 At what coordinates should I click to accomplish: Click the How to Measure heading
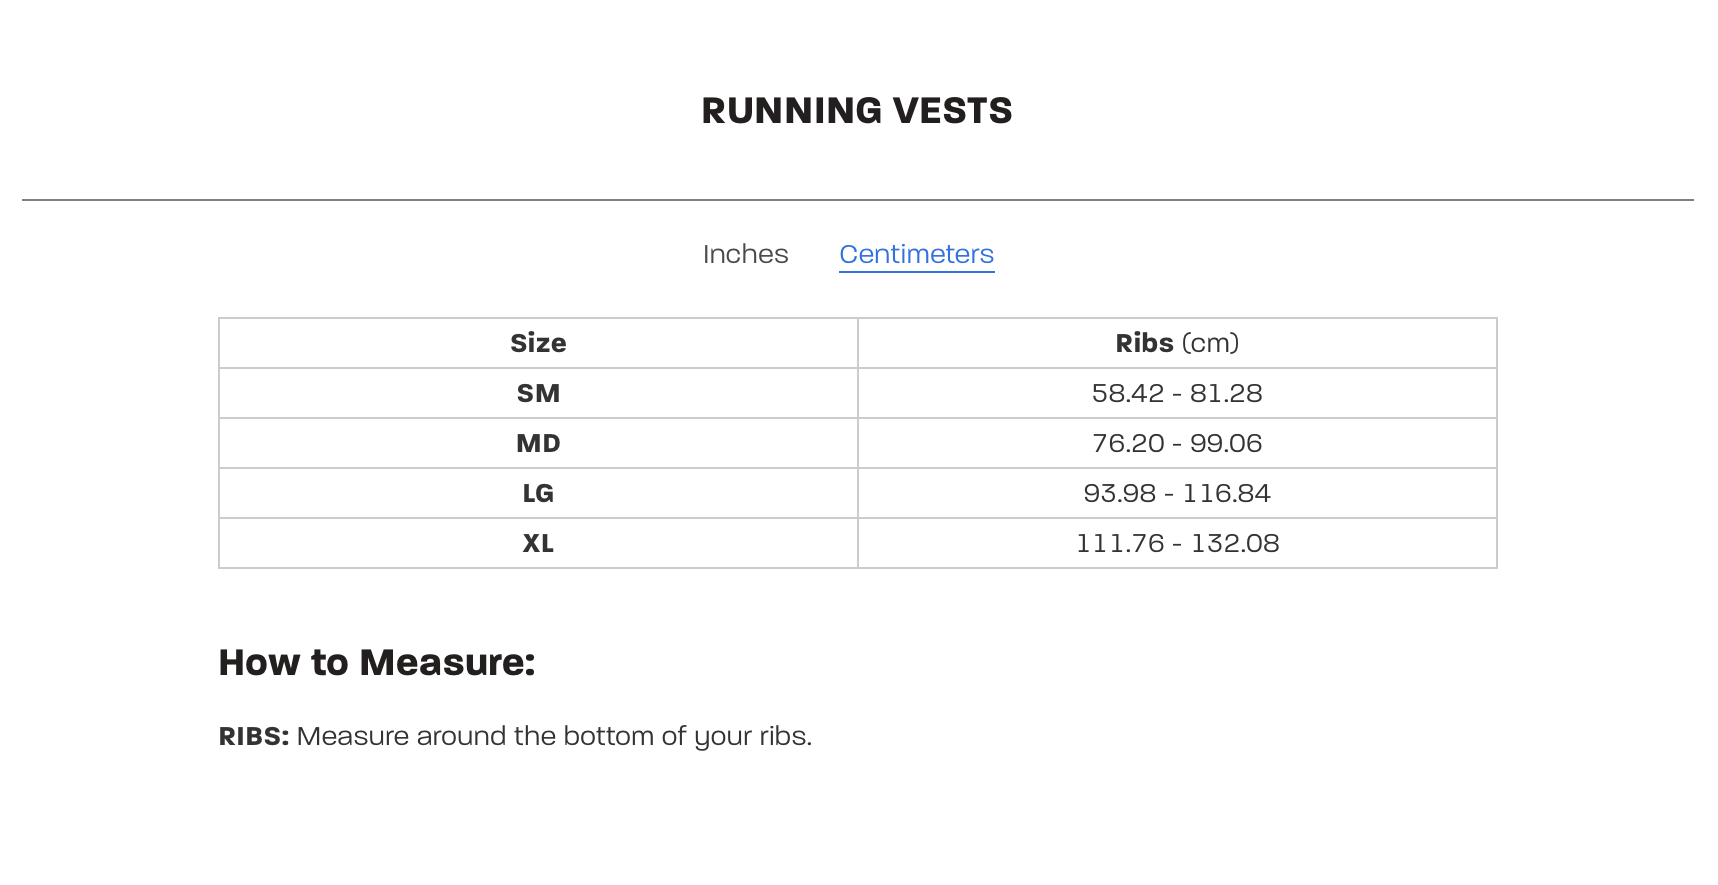click(x=377, y=662)
